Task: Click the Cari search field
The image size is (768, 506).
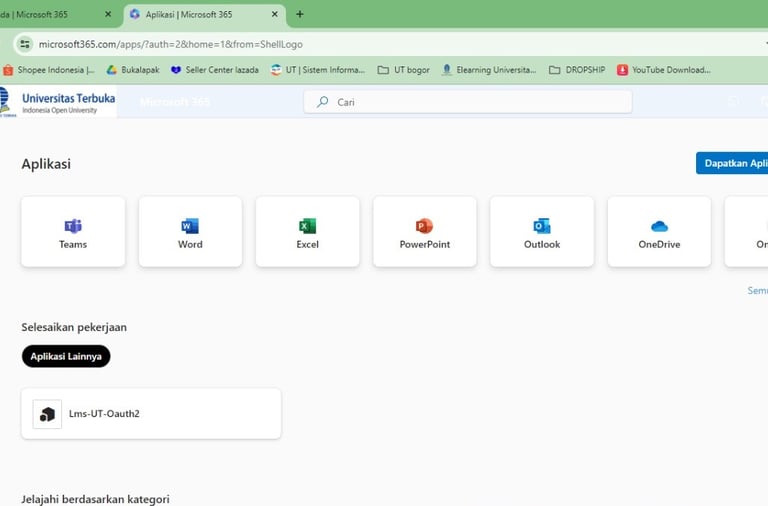Action: tap(468, 102)
